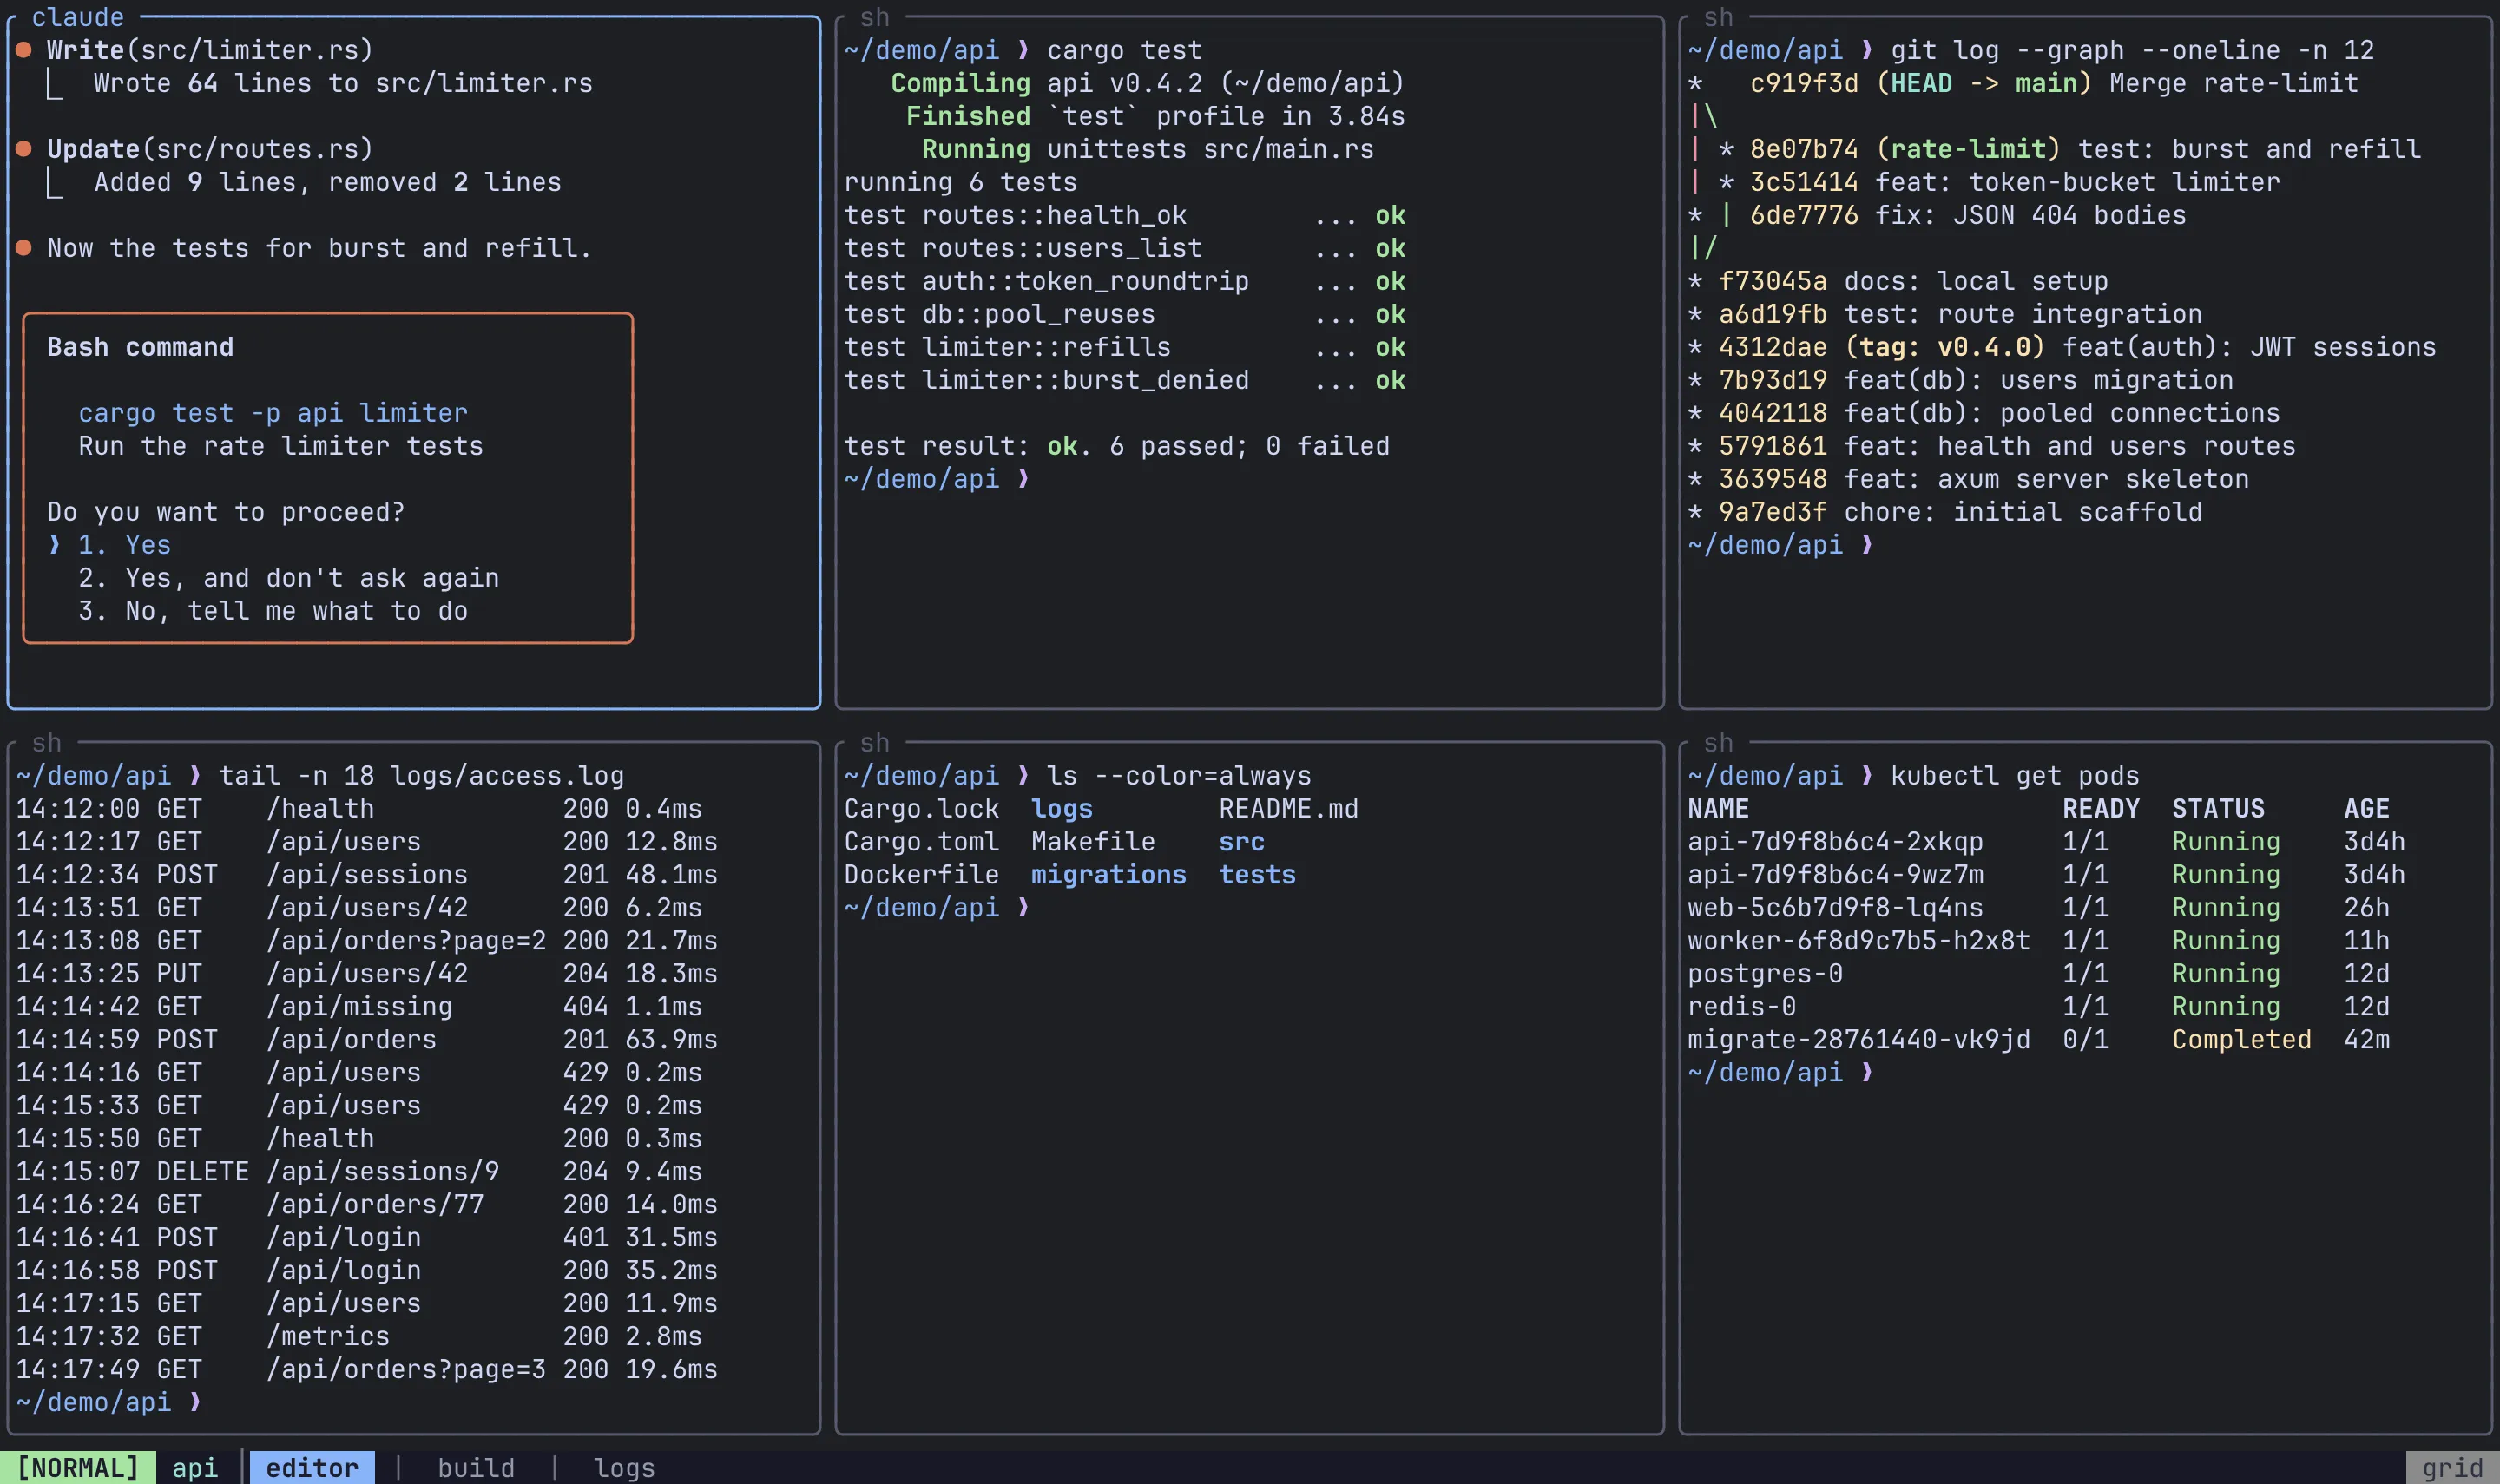Click the '(rate-limit)' branch label

pyautogui.click(x=1968, y=149)
